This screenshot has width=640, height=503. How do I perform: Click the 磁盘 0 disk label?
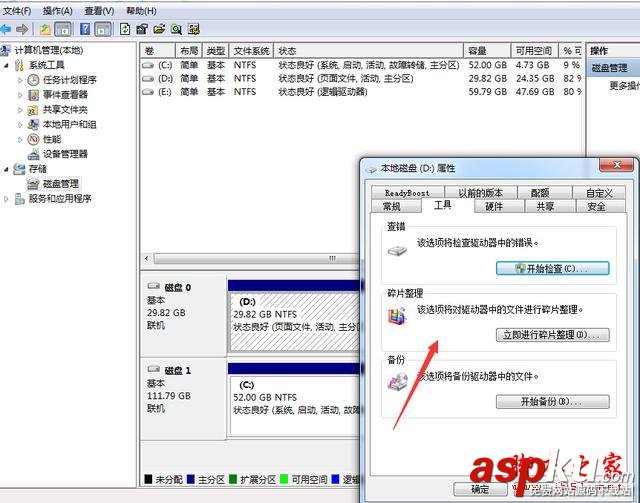178,287
